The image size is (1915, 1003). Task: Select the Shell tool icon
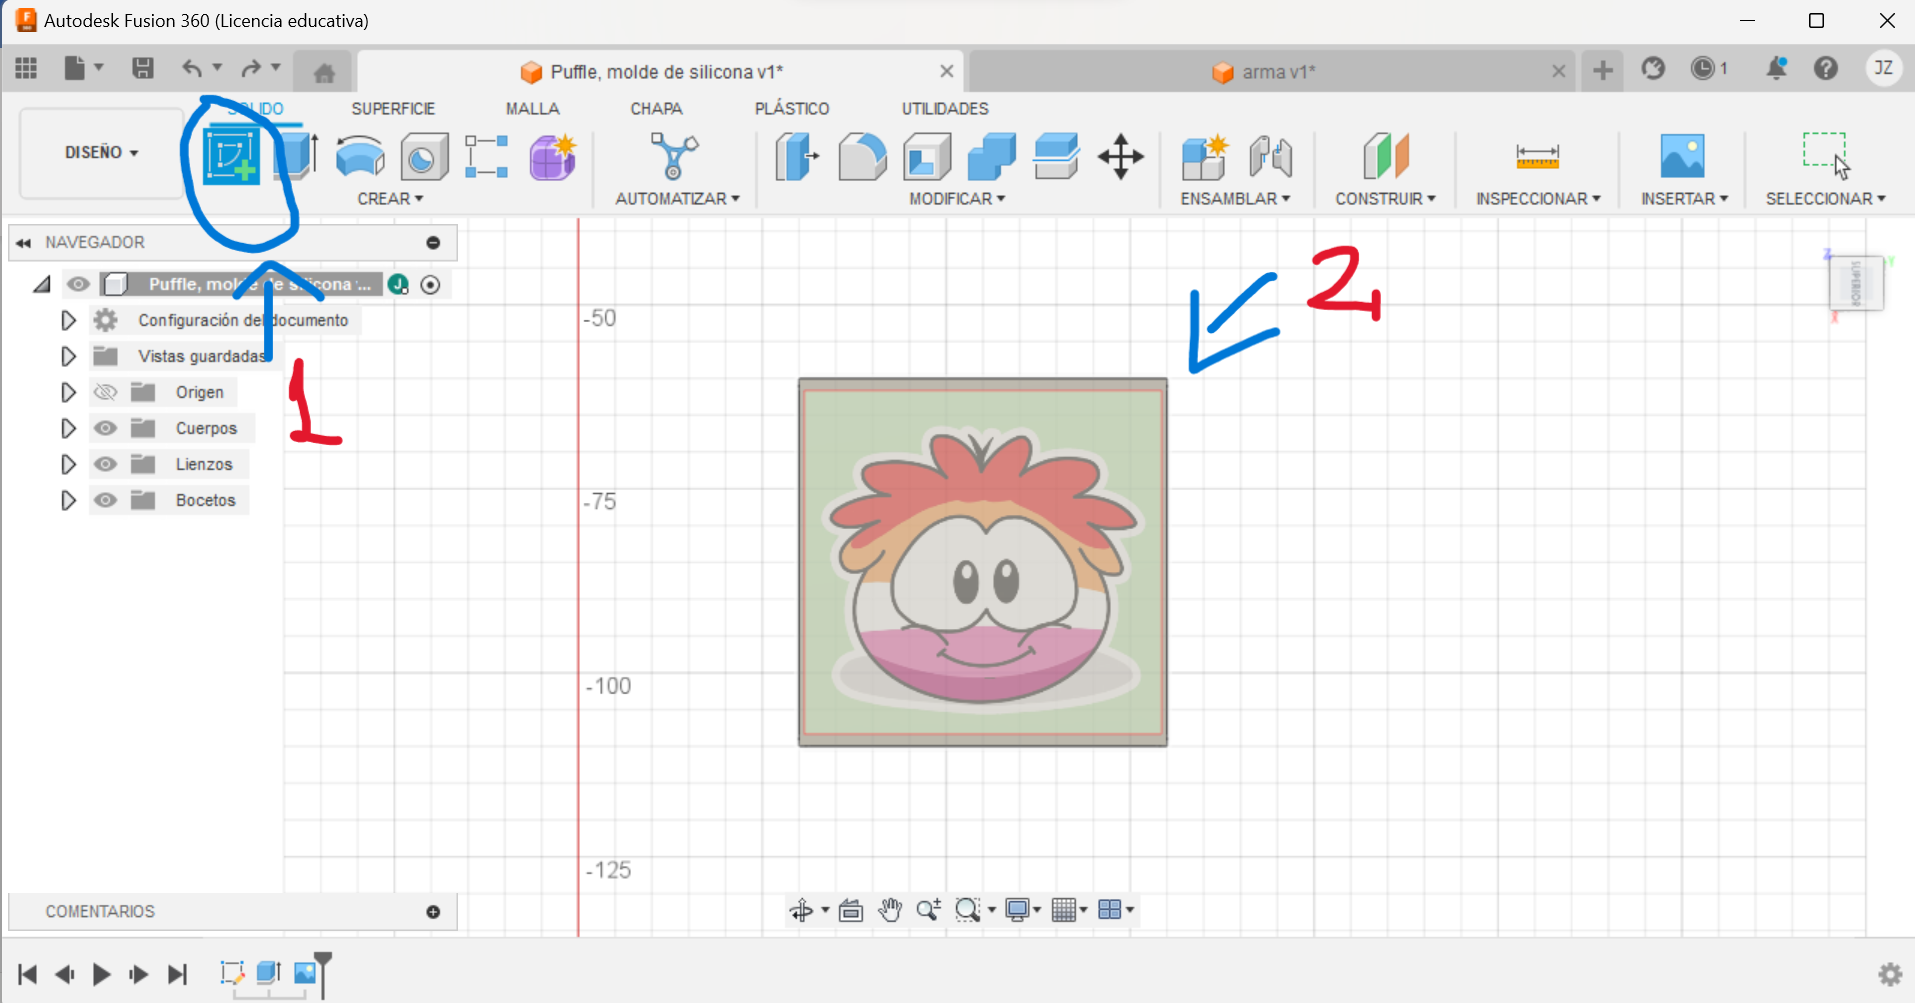click(x=927, y=157)
